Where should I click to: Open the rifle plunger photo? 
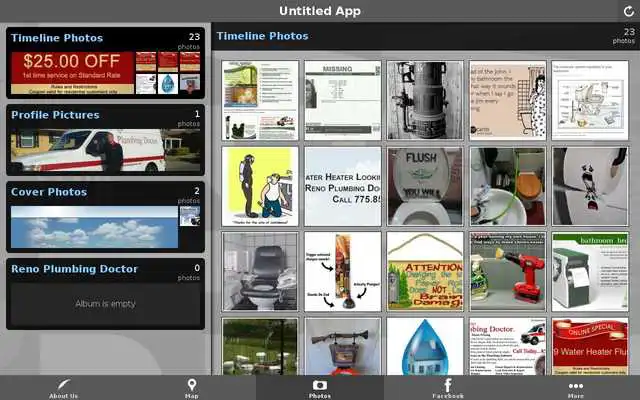pyautogui.click(x=342, y=347)
